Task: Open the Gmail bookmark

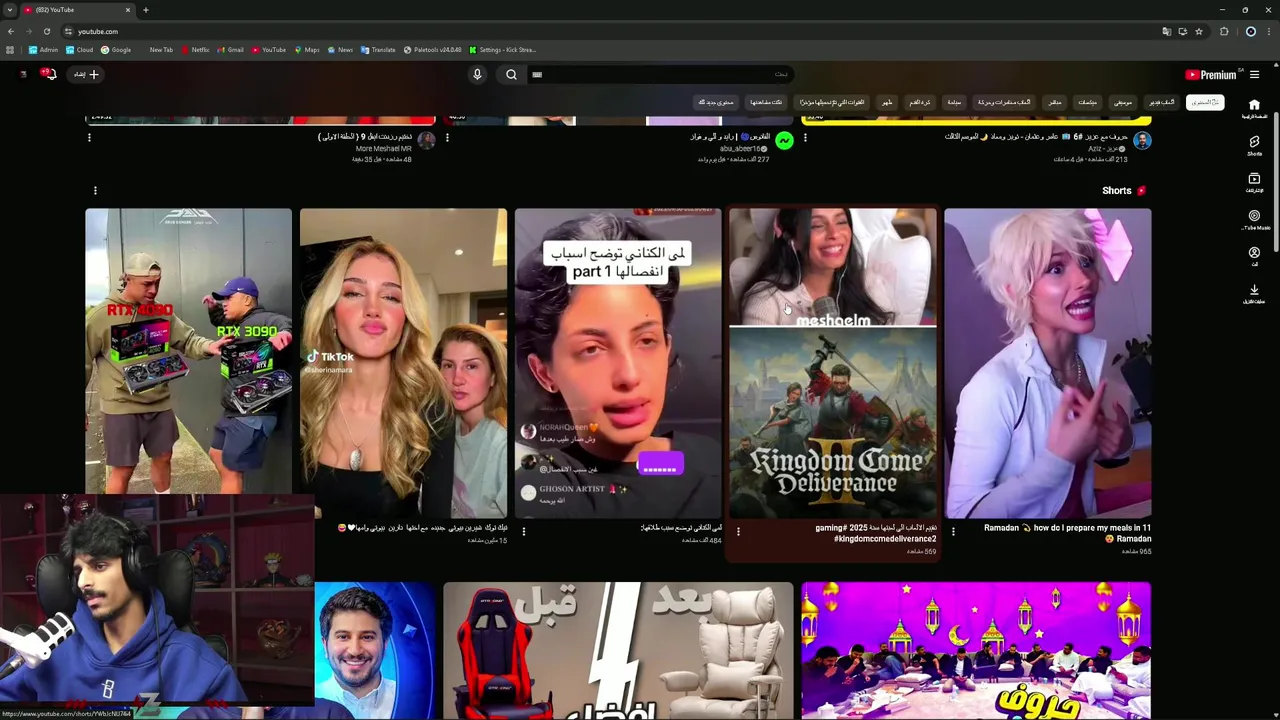Action: (231, 49)
